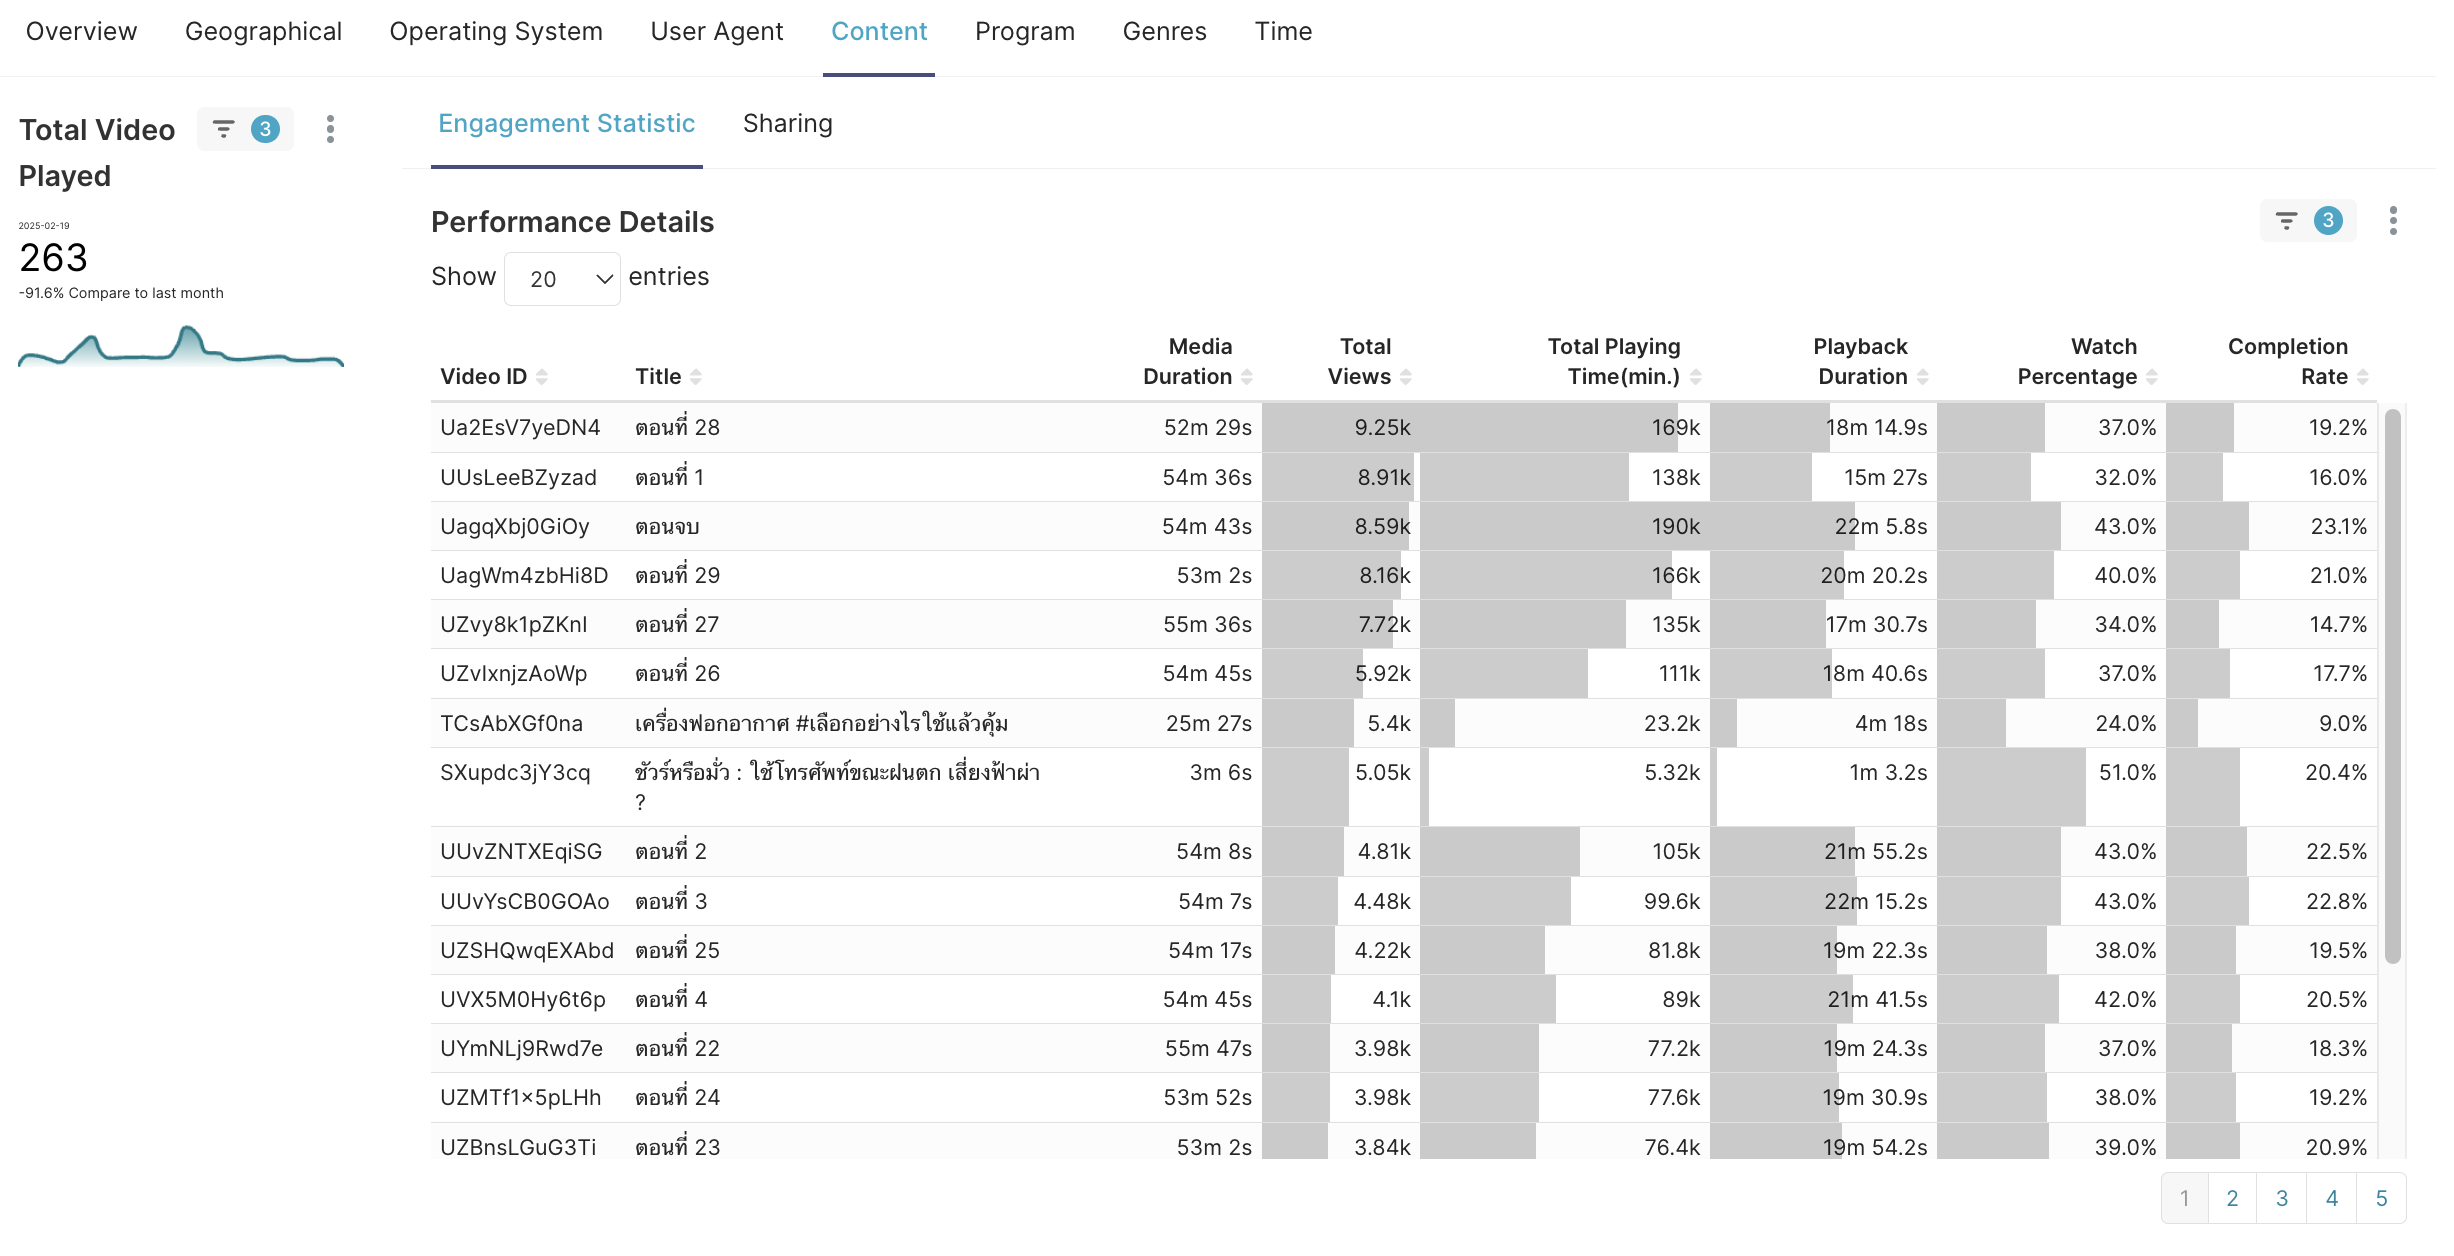This screenshot has width=2454, height=1256.
Task: Click Video ID SXupdc3jY3cq
Action: pos(515,773)
